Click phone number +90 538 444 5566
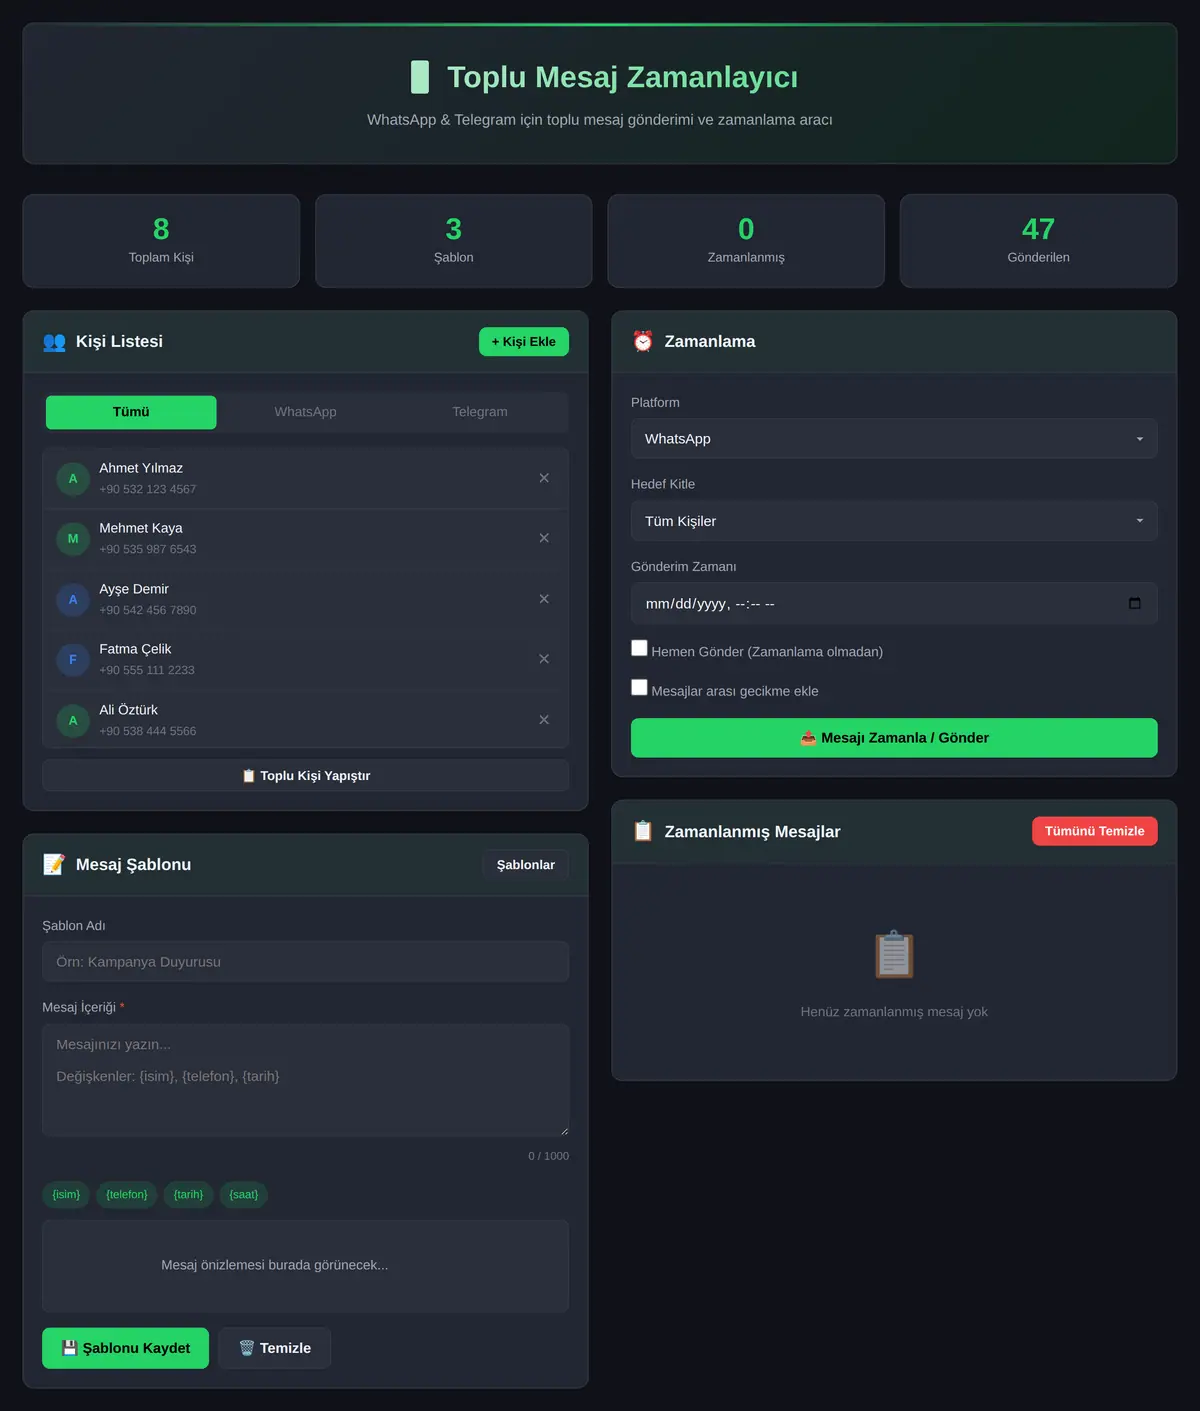Image resolution: width=1200 pixels, height=1411 pixels. click(148, 731)
